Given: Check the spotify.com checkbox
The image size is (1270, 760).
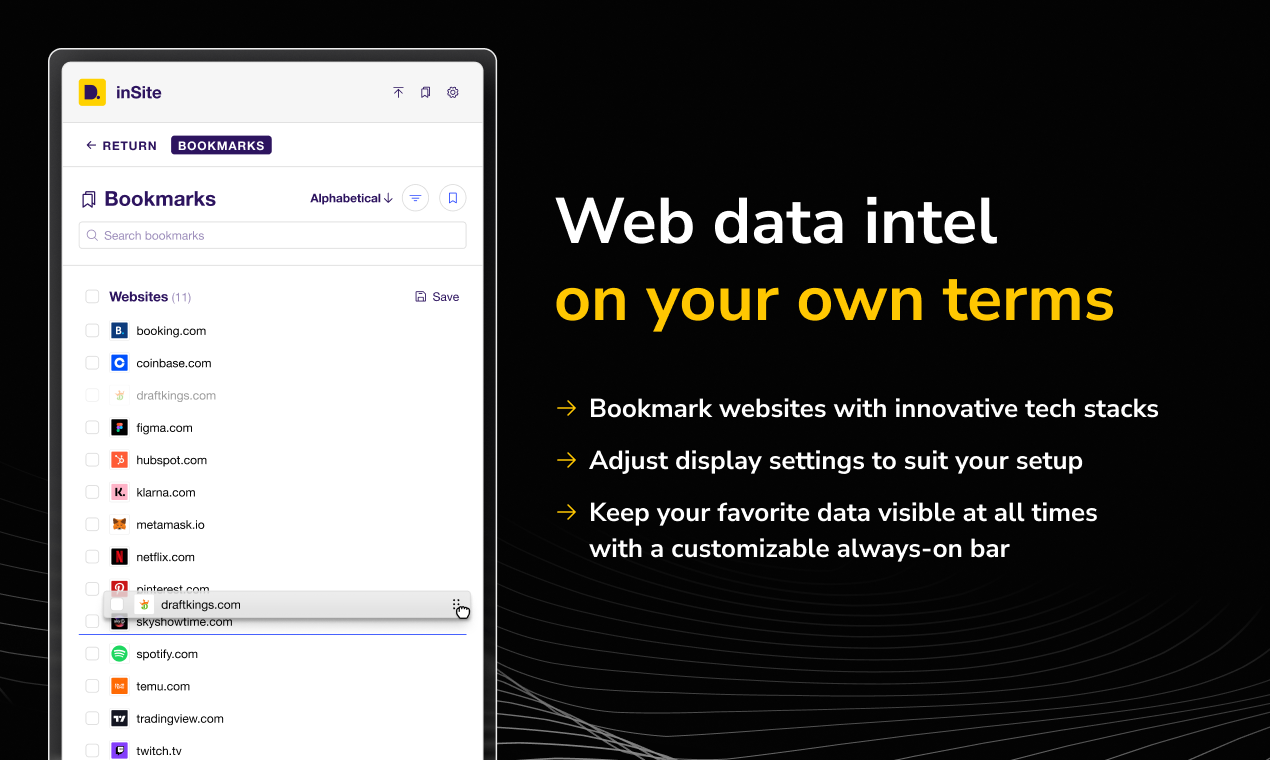Looking at the screenshot, I should [92, 654].
